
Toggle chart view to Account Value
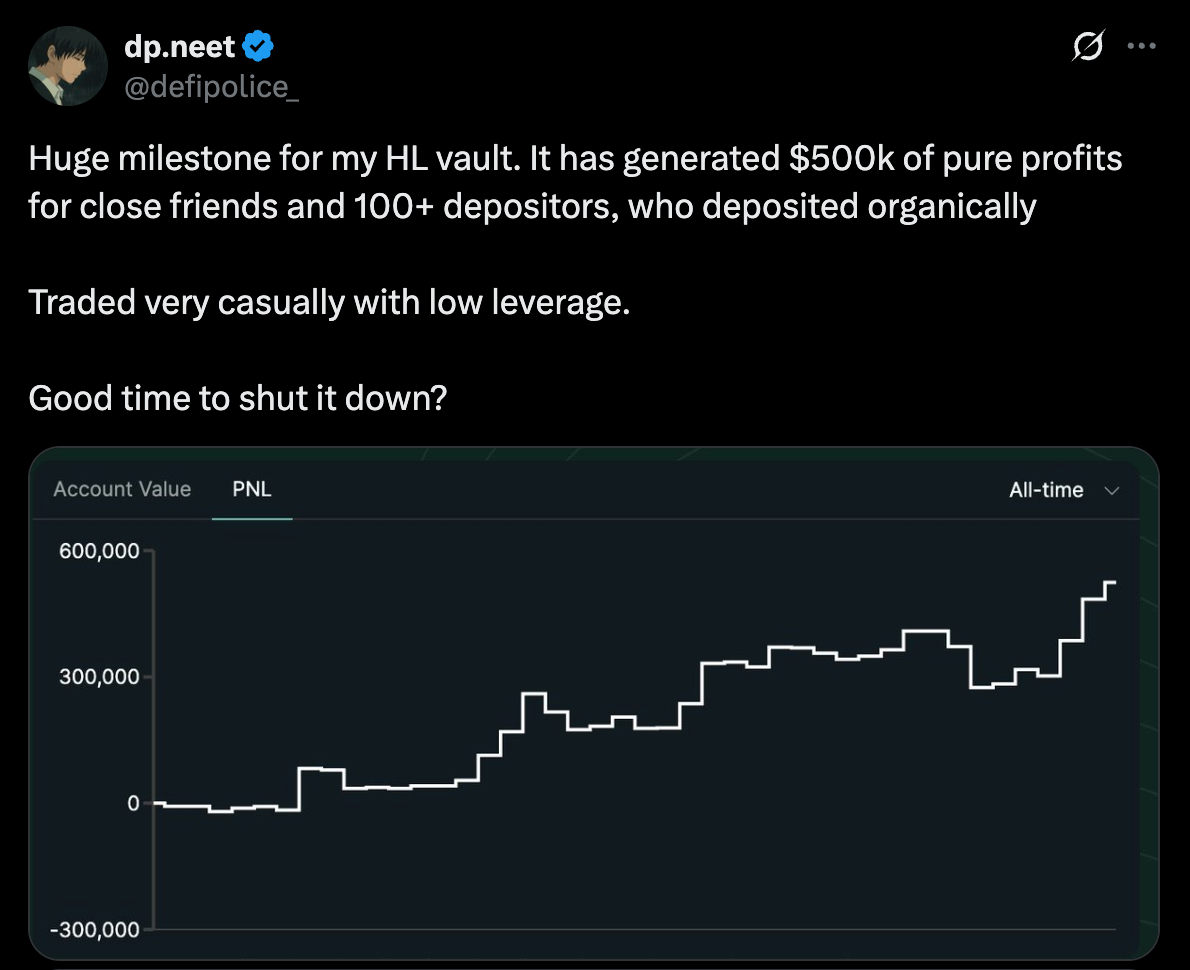coord(121,489)
